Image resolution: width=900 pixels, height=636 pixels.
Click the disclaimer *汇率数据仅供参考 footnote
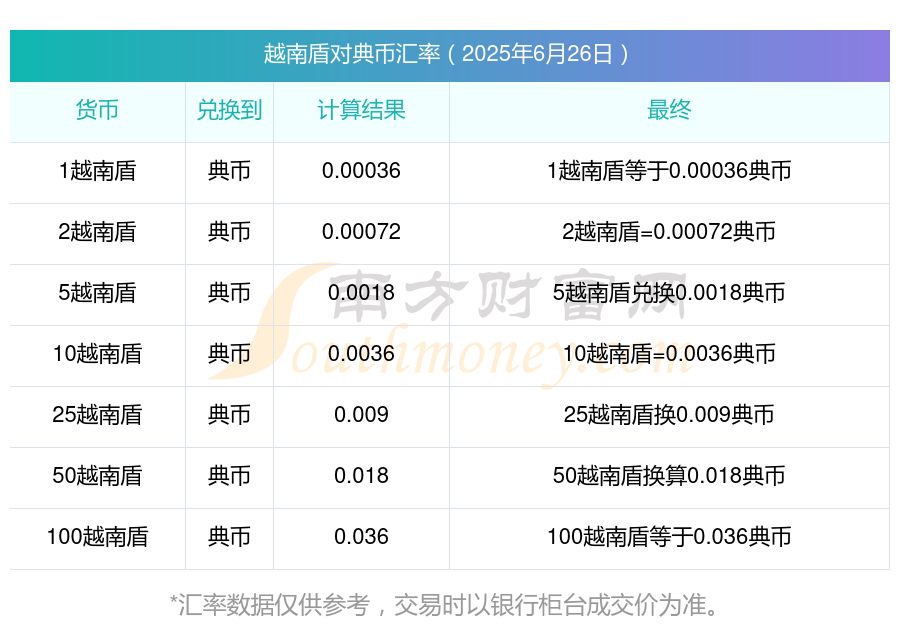445,605
